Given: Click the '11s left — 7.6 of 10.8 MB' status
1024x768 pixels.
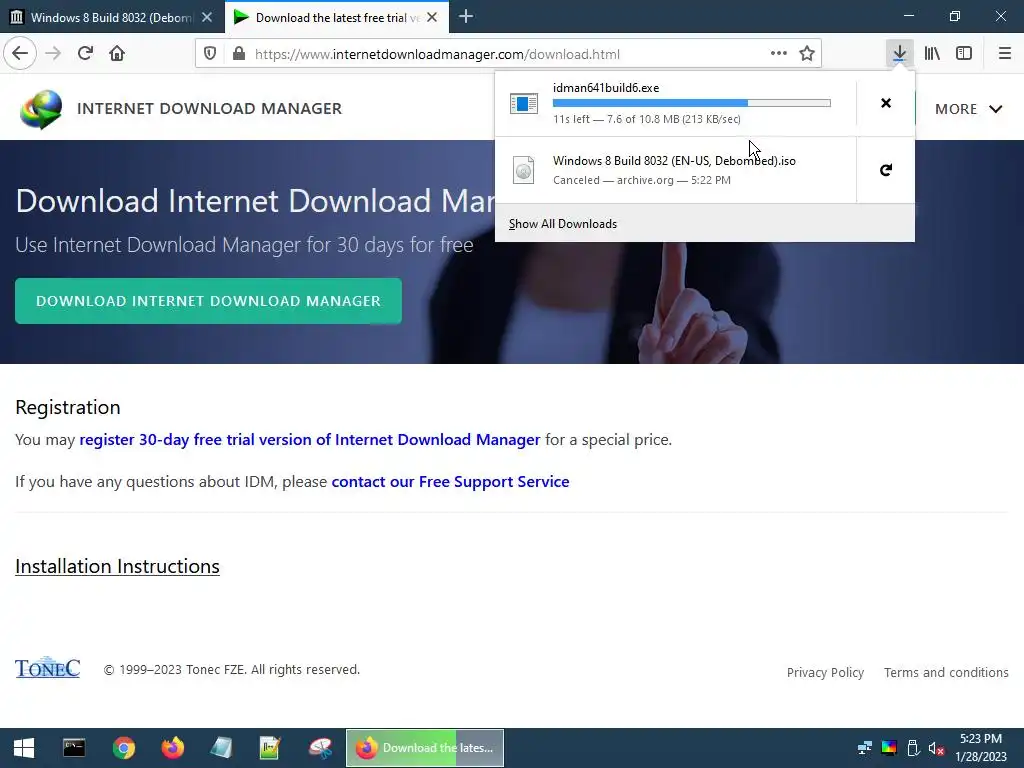Looking at the screenshot, I should tap(647, 120).
